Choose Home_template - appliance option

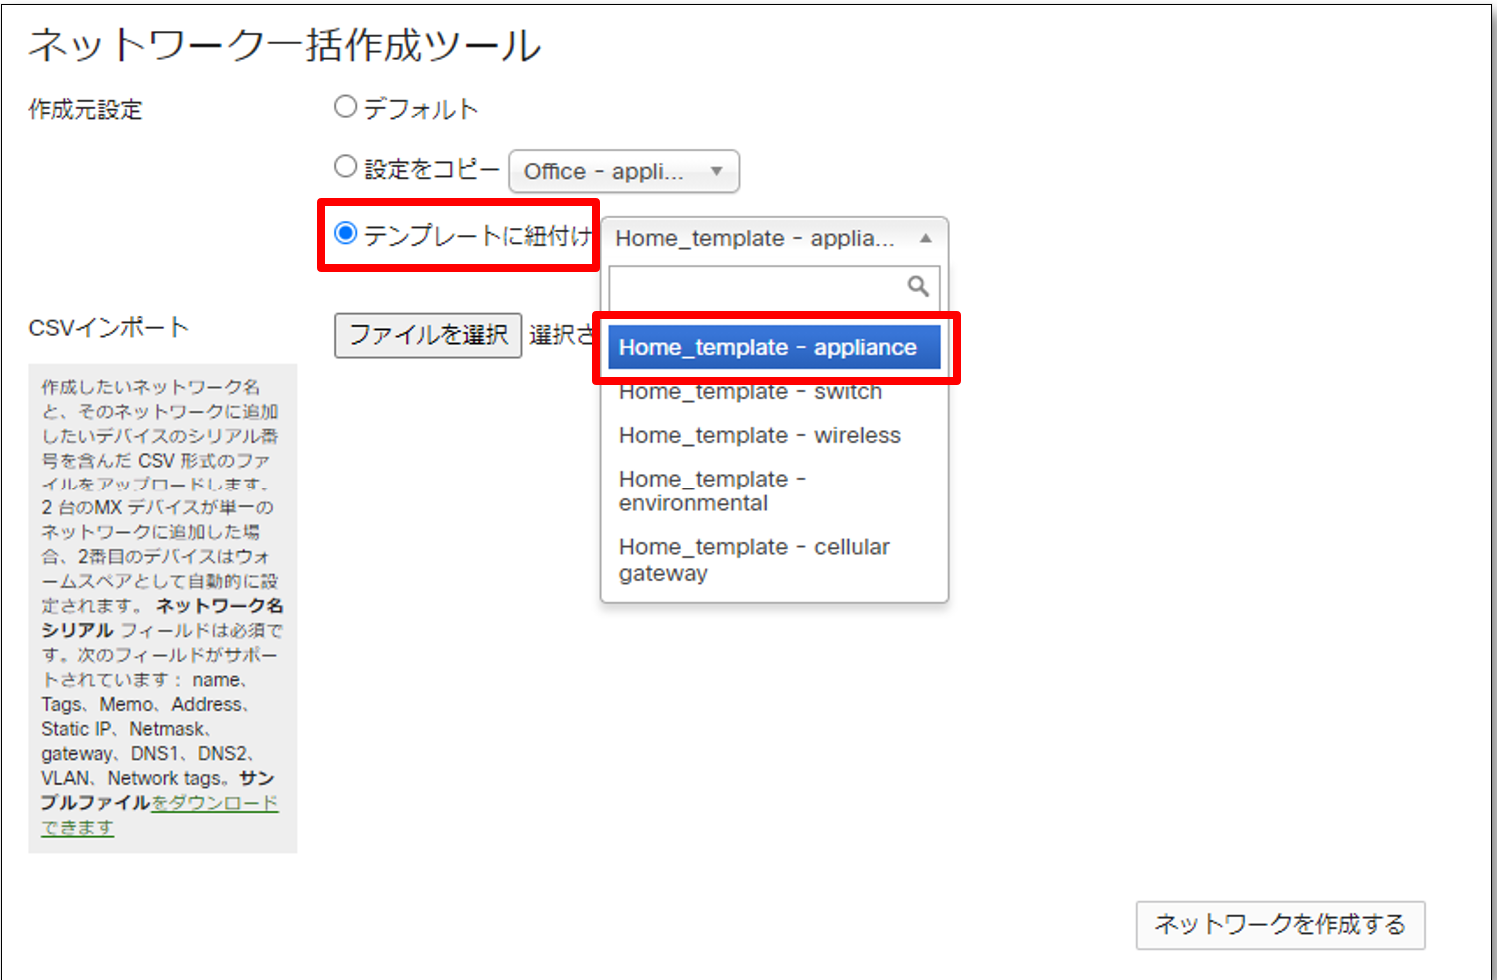tap(774, 347)
